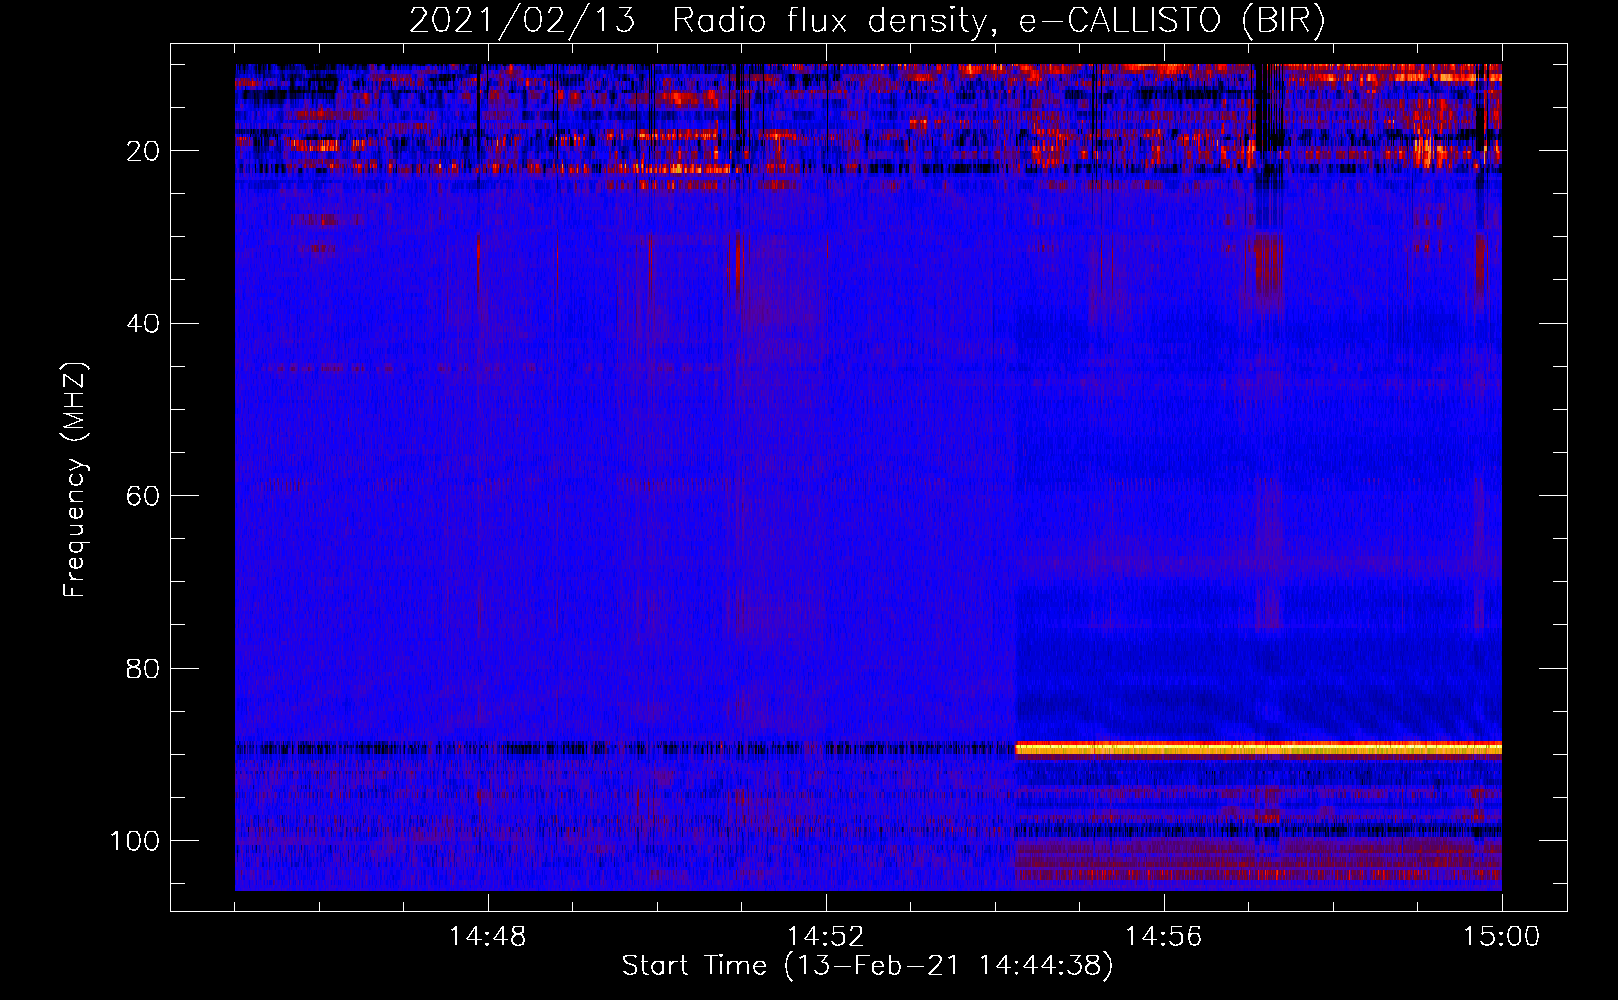This screenshot has height=1000, width=1618.
Task: Click the Start Time label below the plot
Action: pyautogui.click(x=867, y=966)
